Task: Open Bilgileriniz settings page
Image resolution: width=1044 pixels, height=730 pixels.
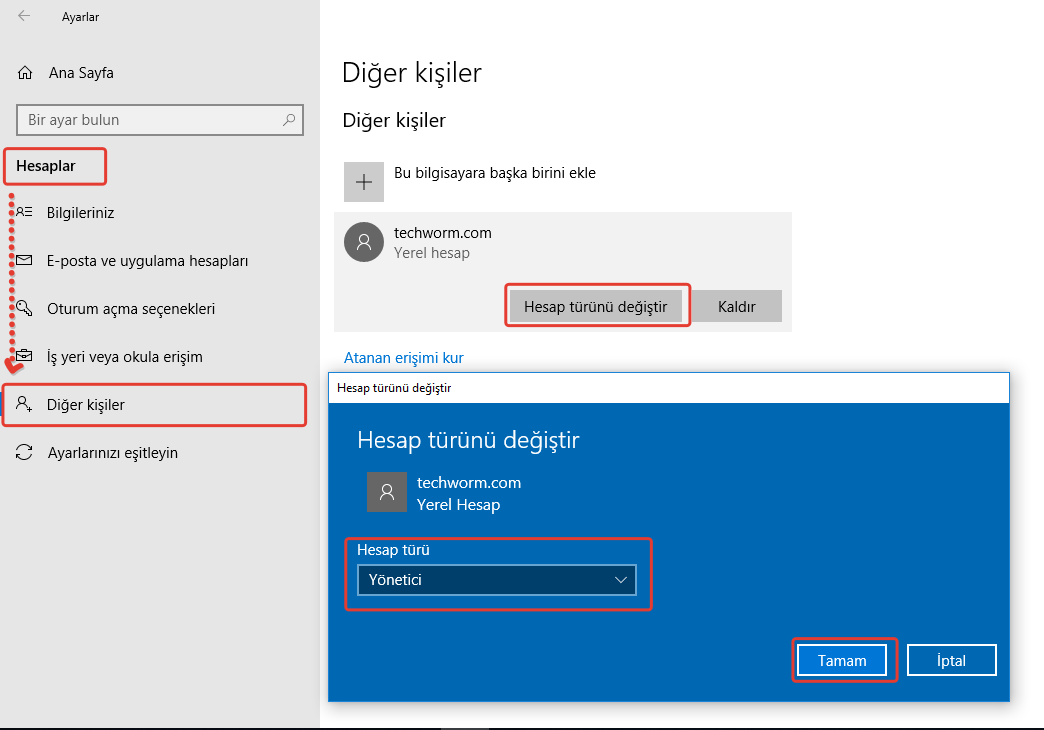Action: pos(80,213)
